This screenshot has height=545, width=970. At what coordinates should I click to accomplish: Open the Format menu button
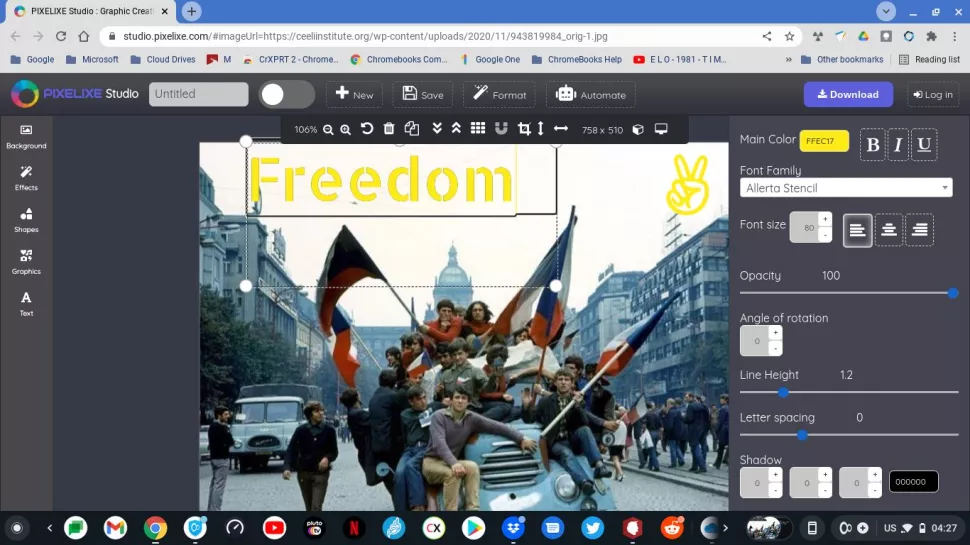pos(499,95)
